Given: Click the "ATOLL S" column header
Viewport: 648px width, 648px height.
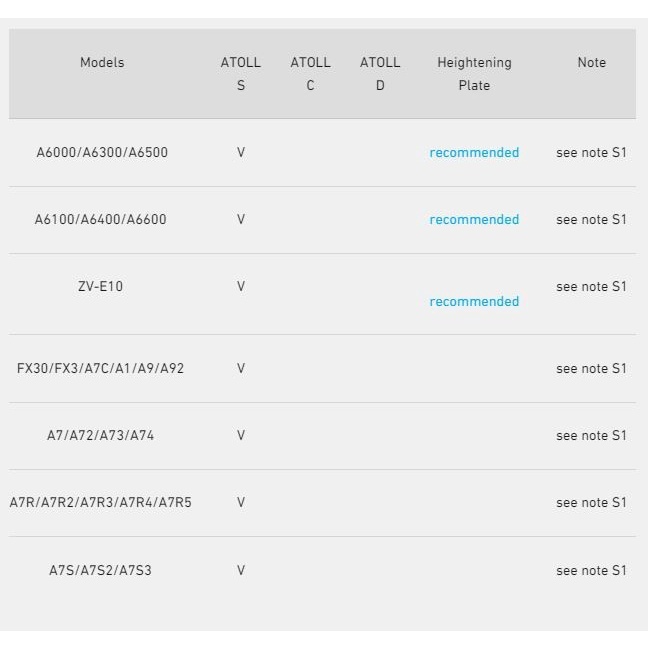Looking at the screenshot, I should tap(240, 74).
